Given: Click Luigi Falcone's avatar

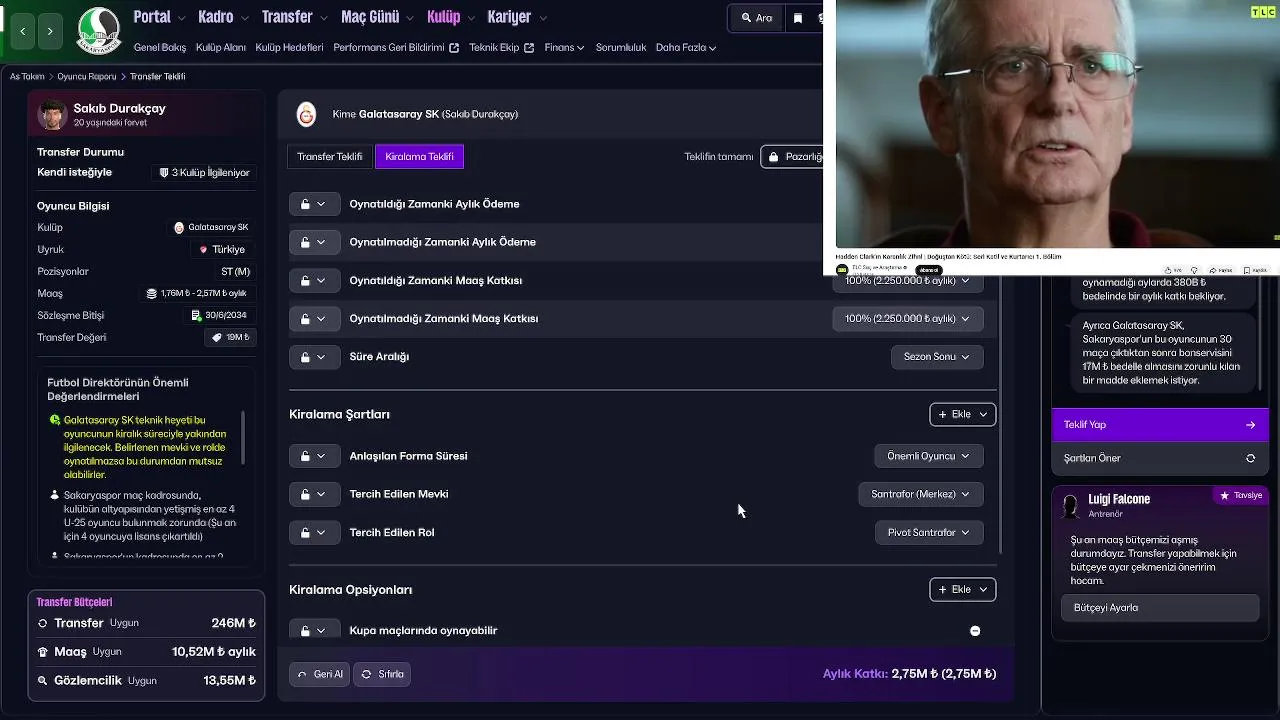Looking at the screenshot, I should click(x=1071, y=507).
